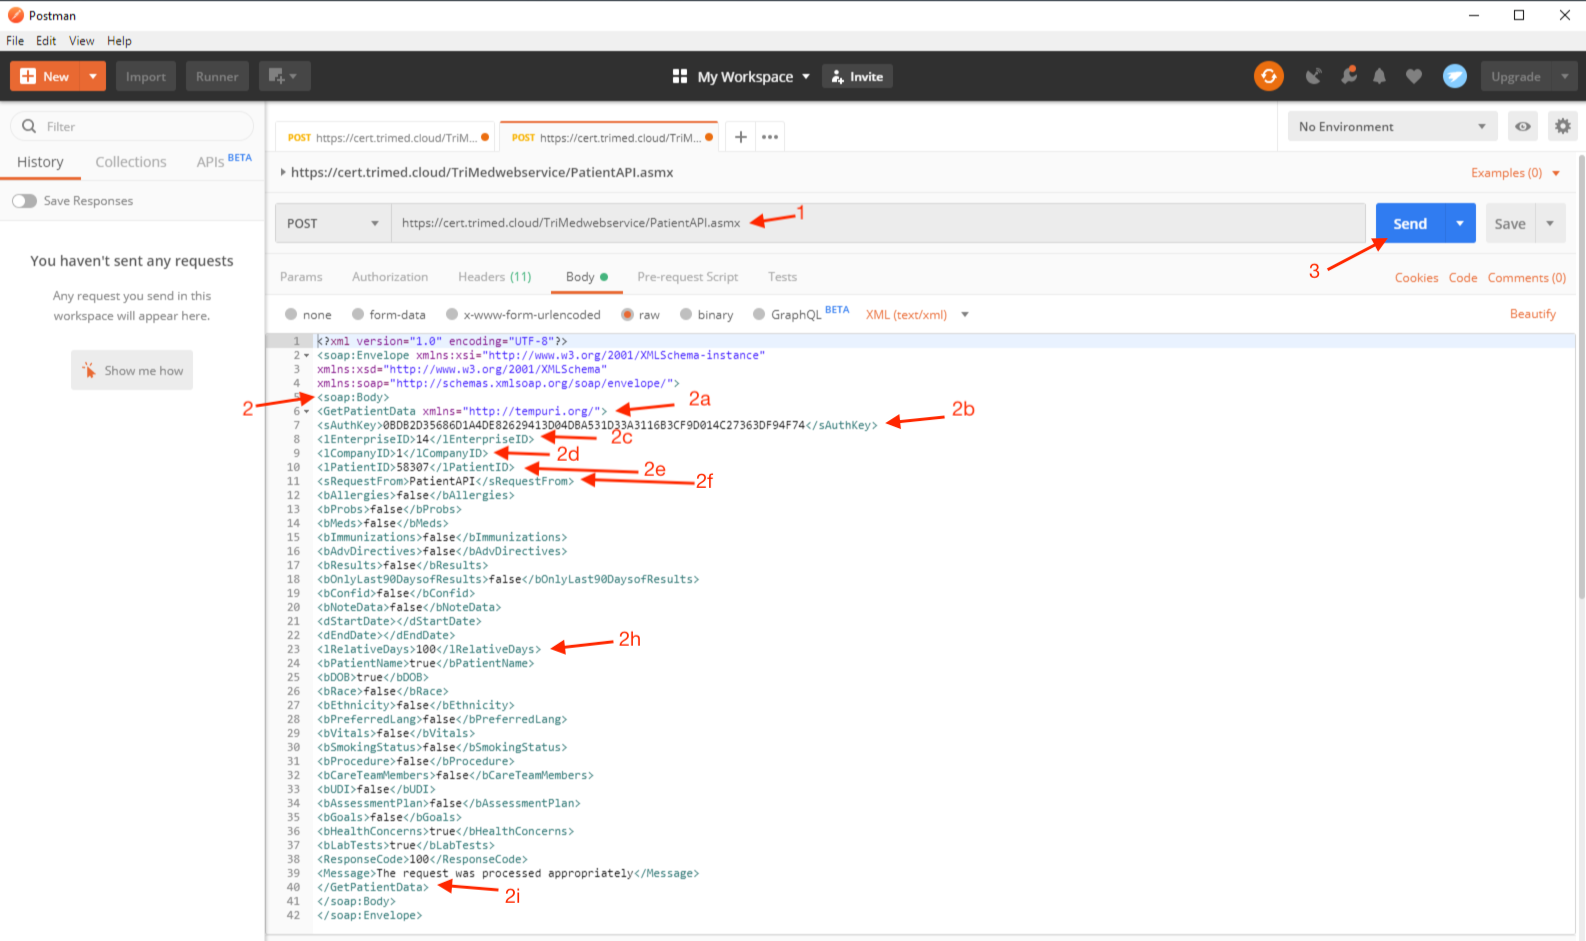
Task: Open the Comments (0) link
Action: point(1527,278)
